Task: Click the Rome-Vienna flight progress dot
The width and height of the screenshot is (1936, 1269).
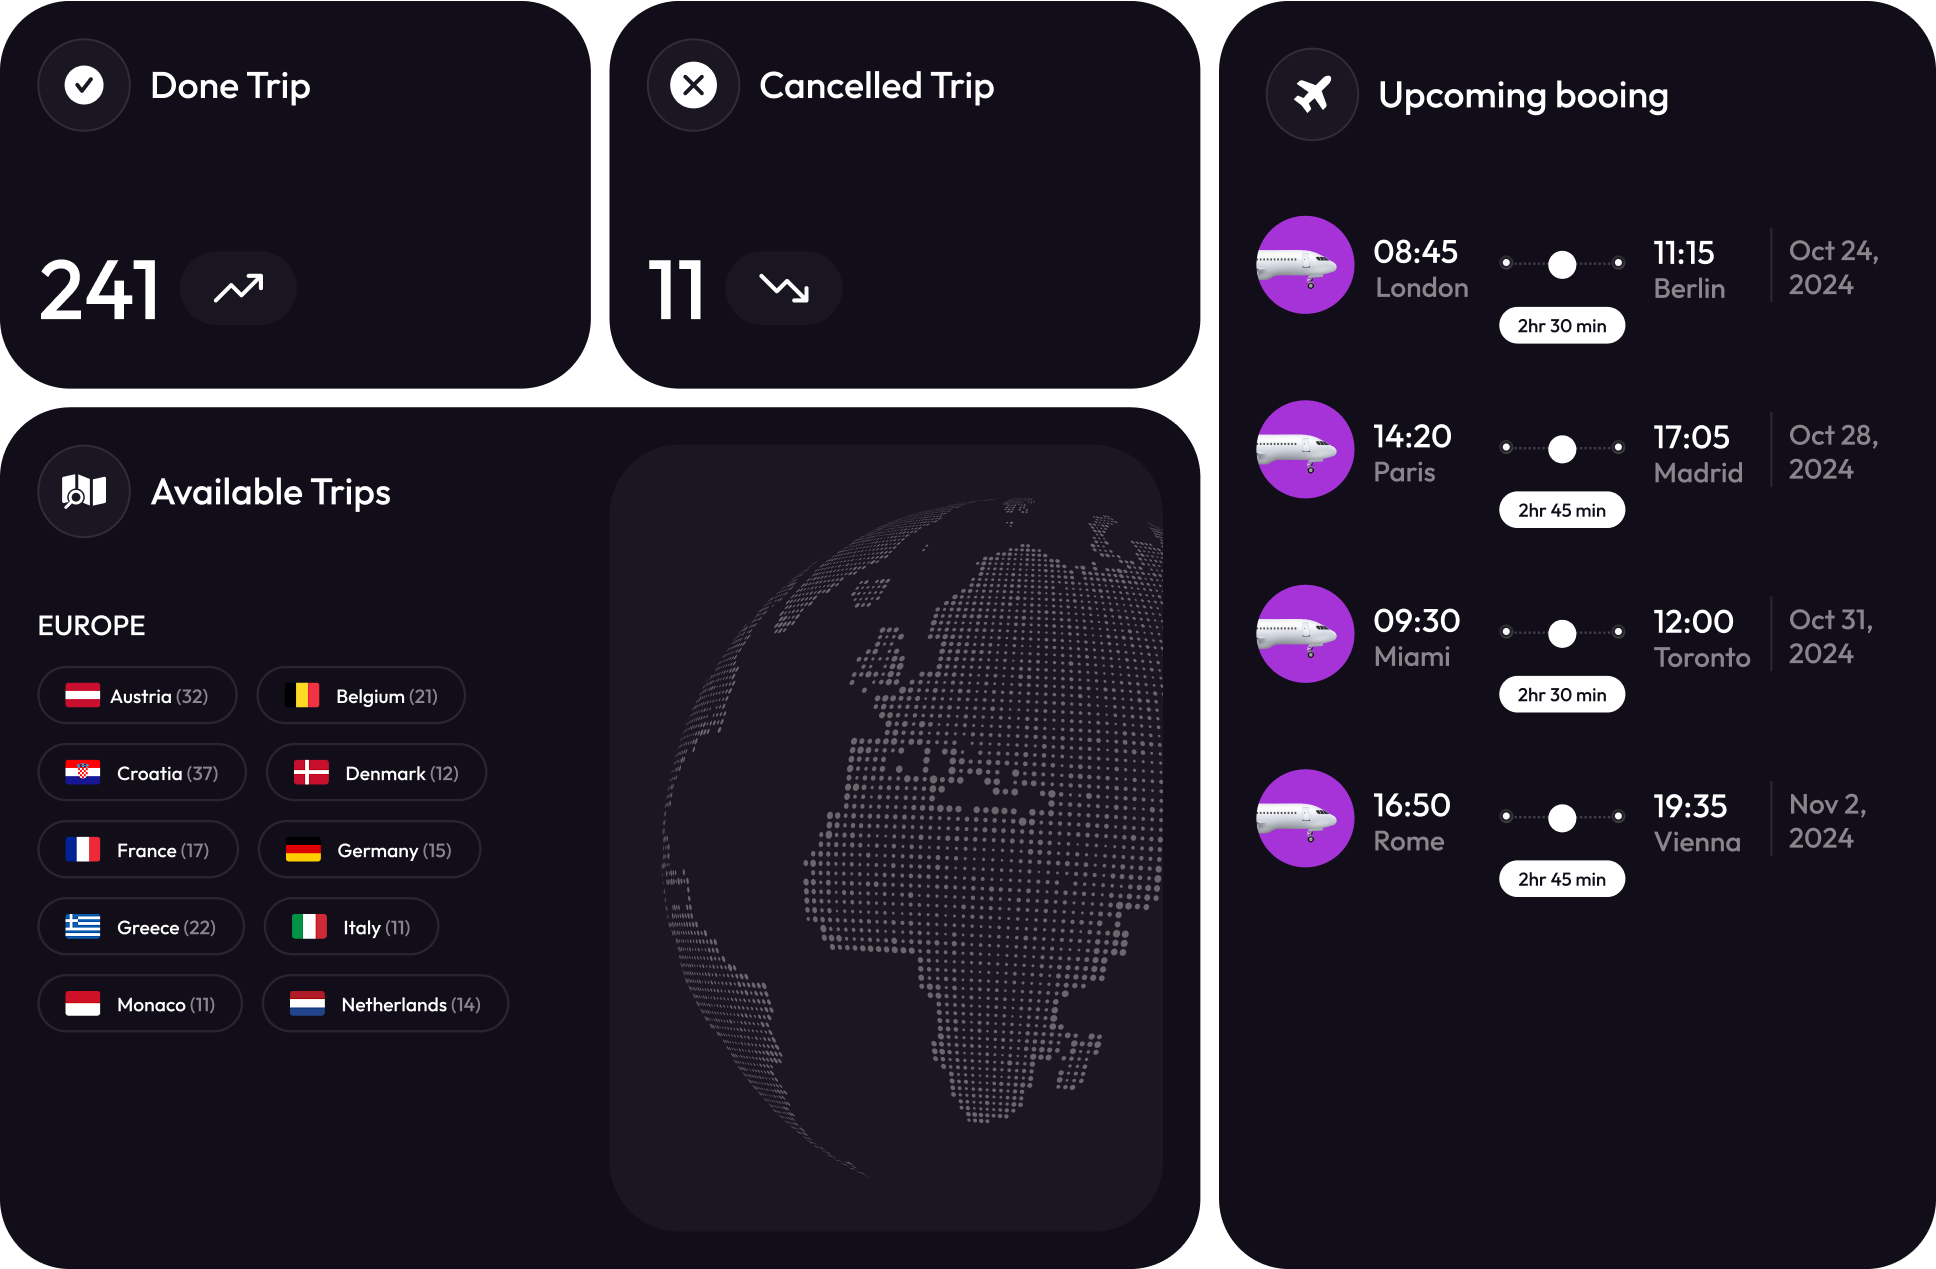Action: (x=1562, y=818)
